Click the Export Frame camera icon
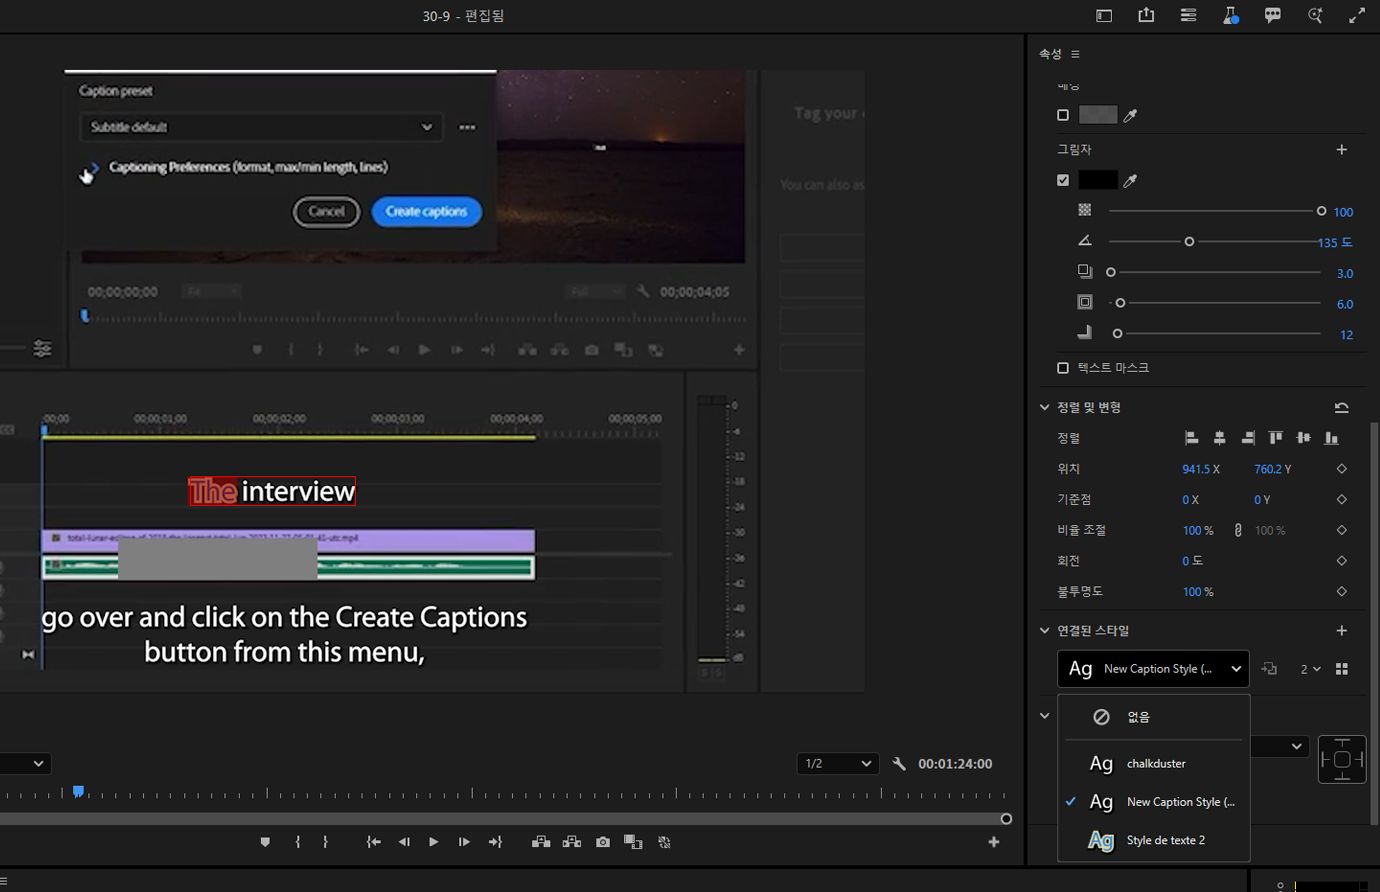The image size is (1380, 892). point(602,842)
